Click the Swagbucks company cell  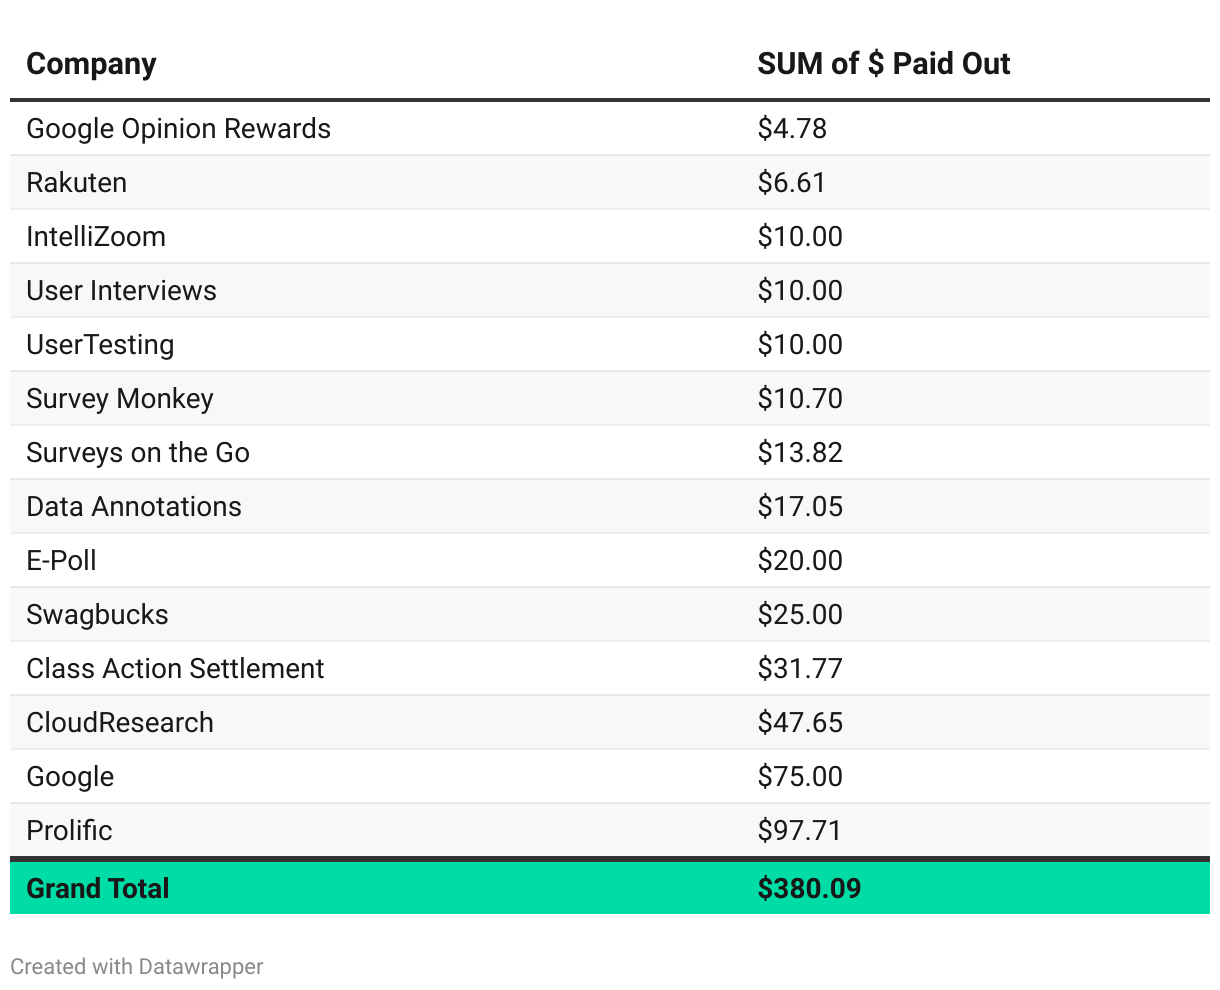(x=97, y=615)
